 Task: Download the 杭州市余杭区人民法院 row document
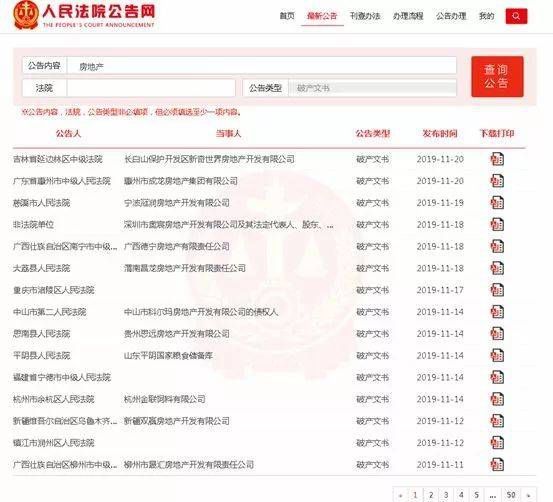(497, 399)
